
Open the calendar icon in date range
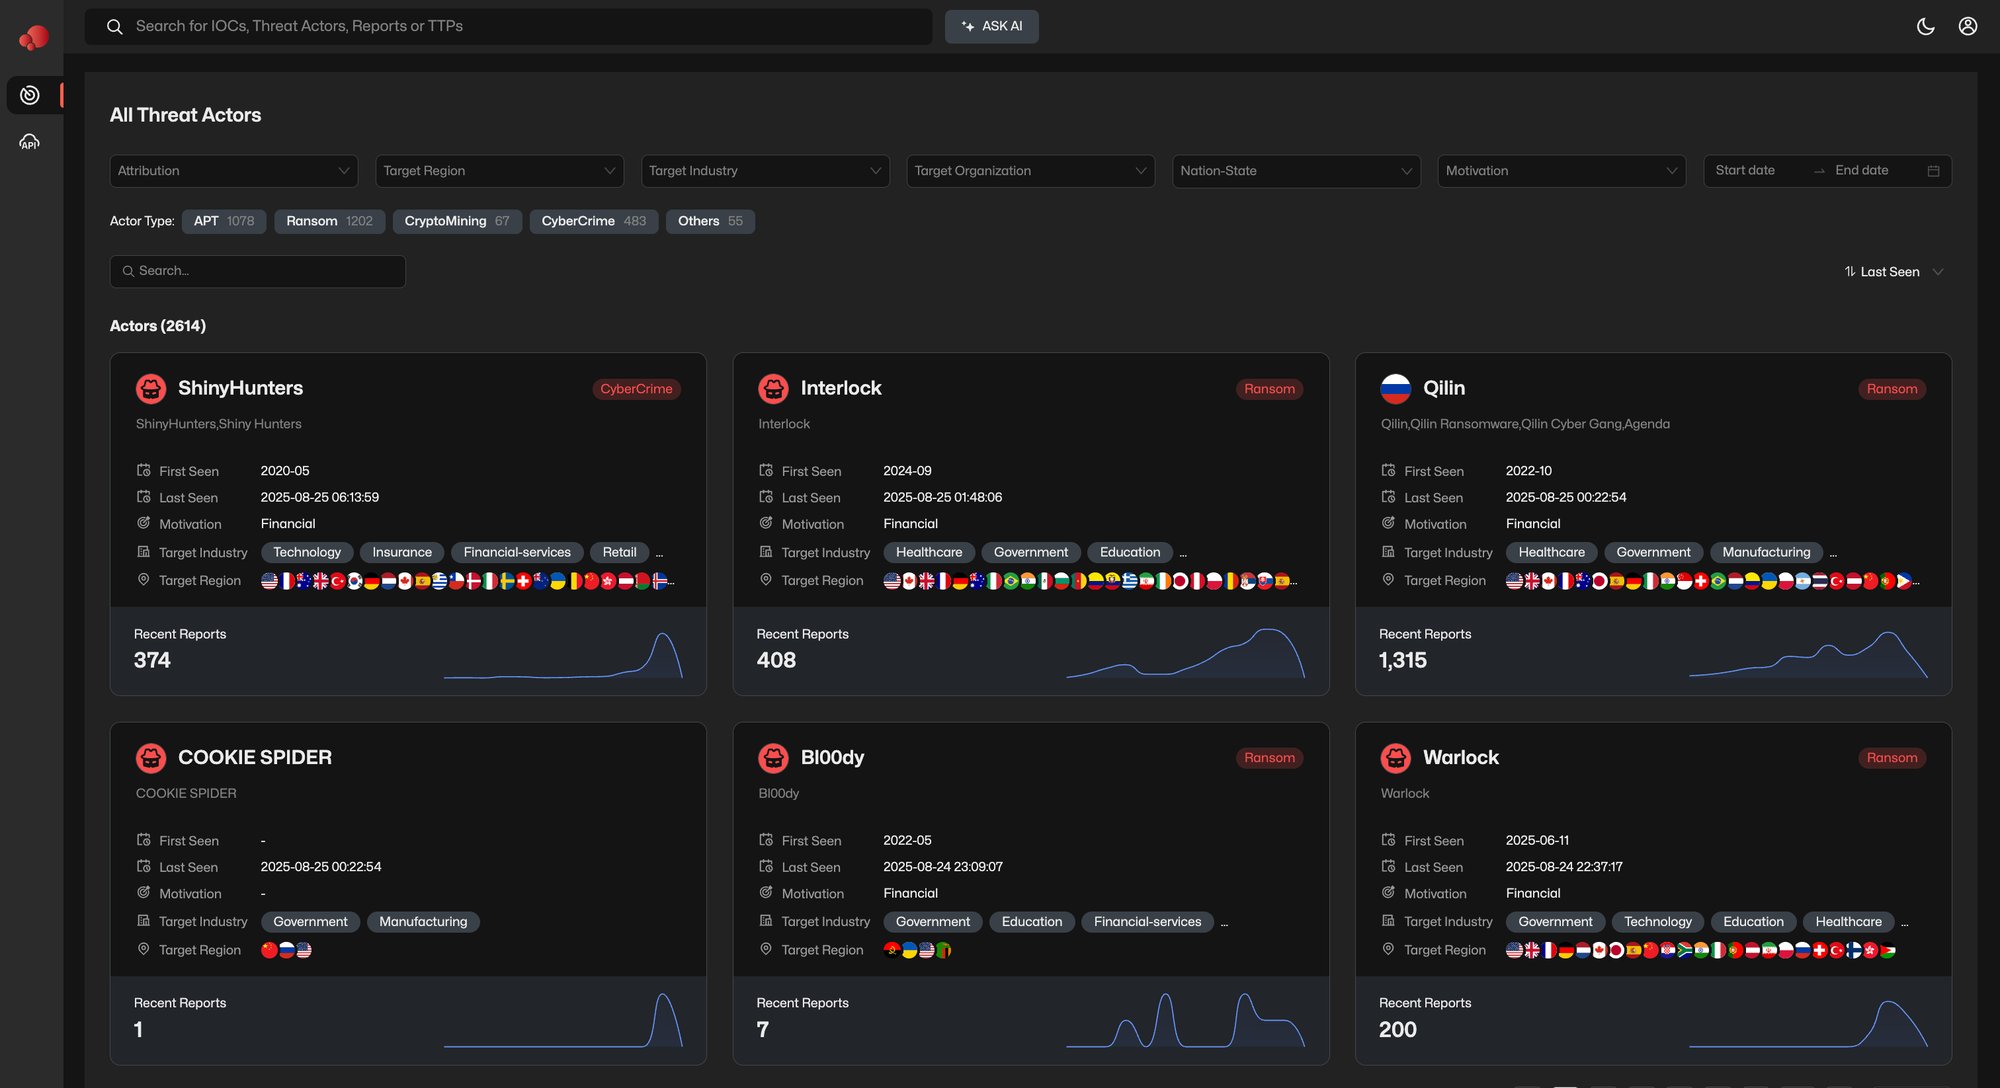click(1933, 171)
